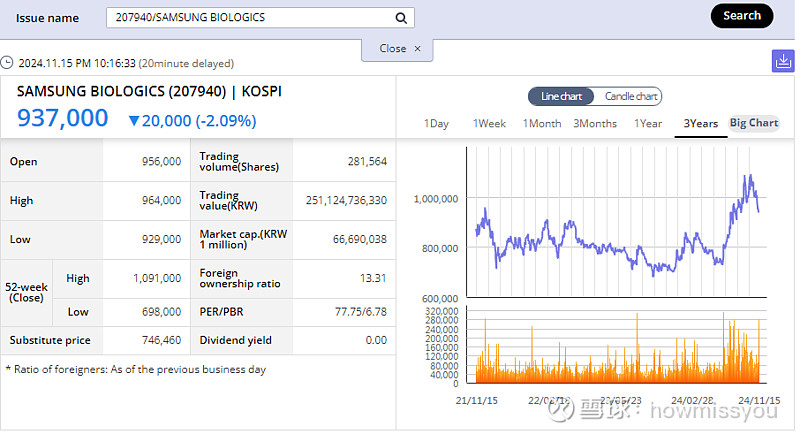
Task: Click the magnifier icon in issue name field
Action: point(401,18)
